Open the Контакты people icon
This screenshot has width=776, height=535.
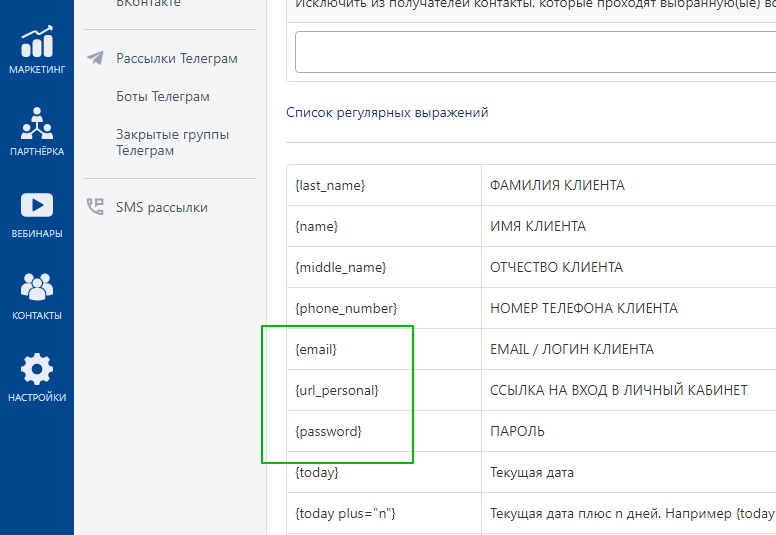[37, 287]
